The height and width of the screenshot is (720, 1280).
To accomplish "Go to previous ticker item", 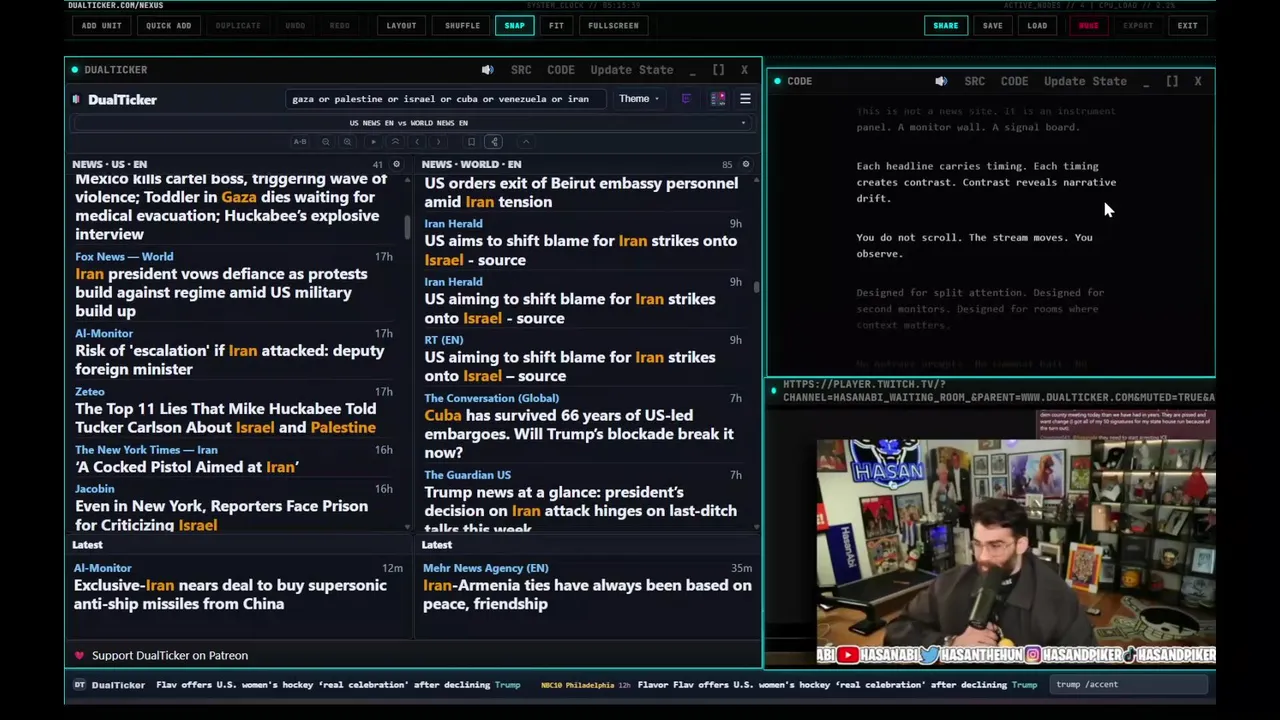I will [x=417, y=142].
